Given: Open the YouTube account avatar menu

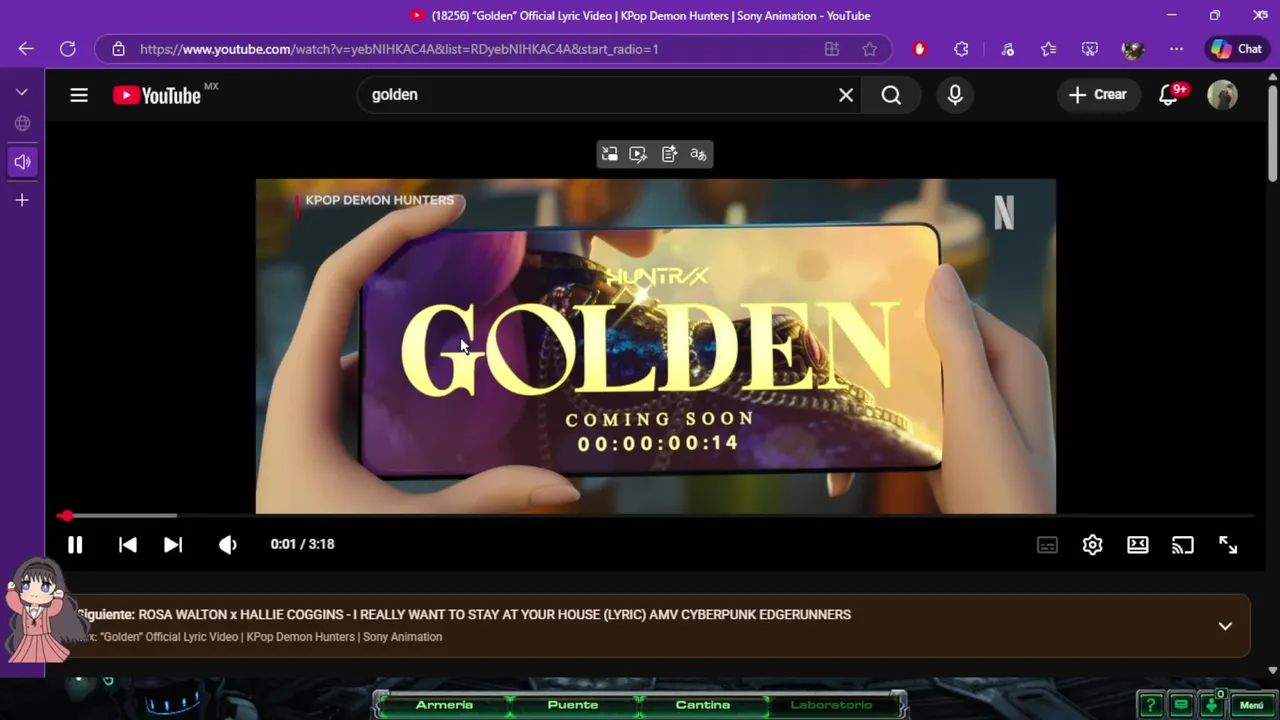Looking at the screenshot, I should point(1222,95).
